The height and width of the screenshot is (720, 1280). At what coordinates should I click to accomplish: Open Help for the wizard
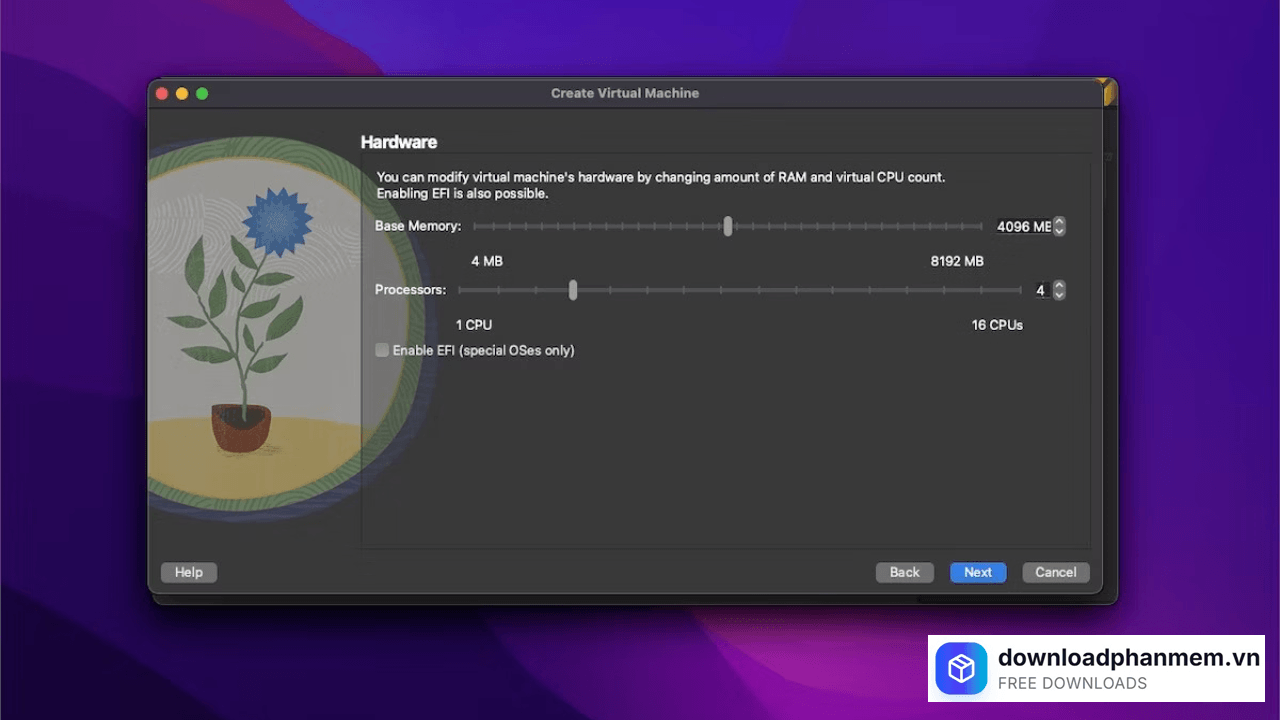click(x=189, y=573)
